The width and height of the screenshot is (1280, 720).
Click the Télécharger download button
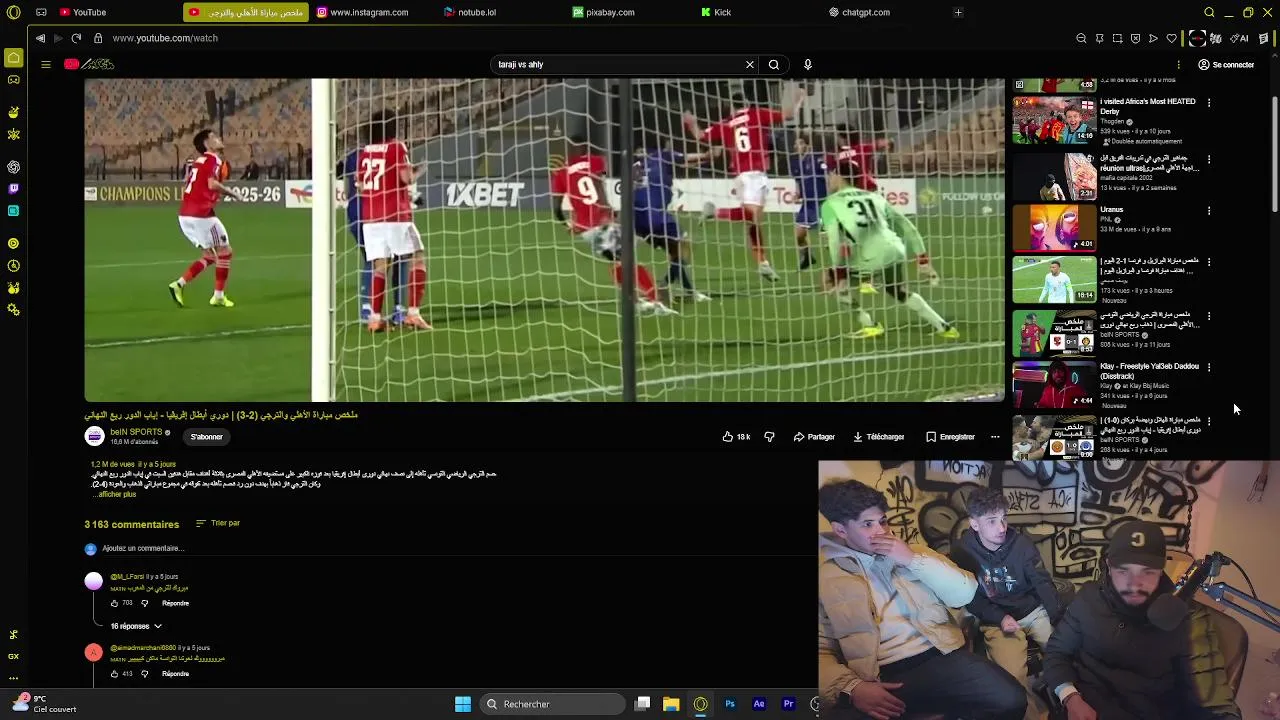pos(879,437)
